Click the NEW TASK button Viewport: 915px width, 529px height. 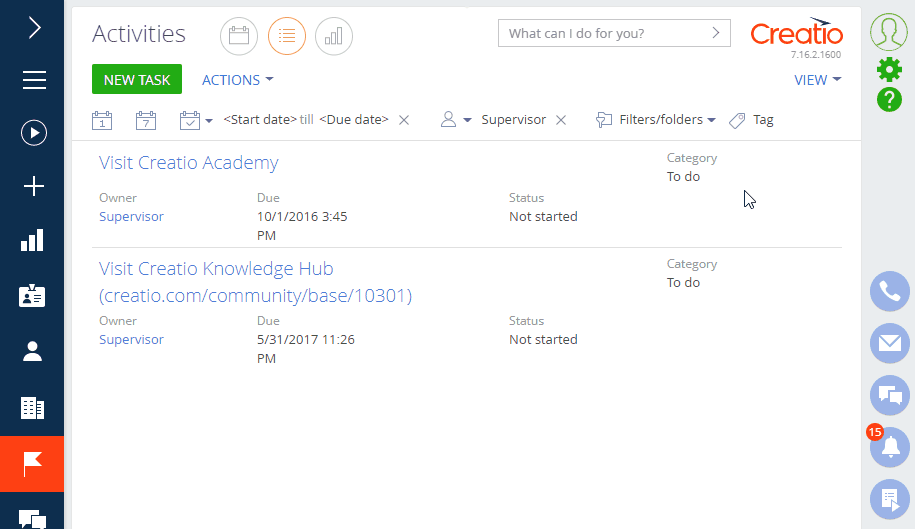(x=137, y=79)
